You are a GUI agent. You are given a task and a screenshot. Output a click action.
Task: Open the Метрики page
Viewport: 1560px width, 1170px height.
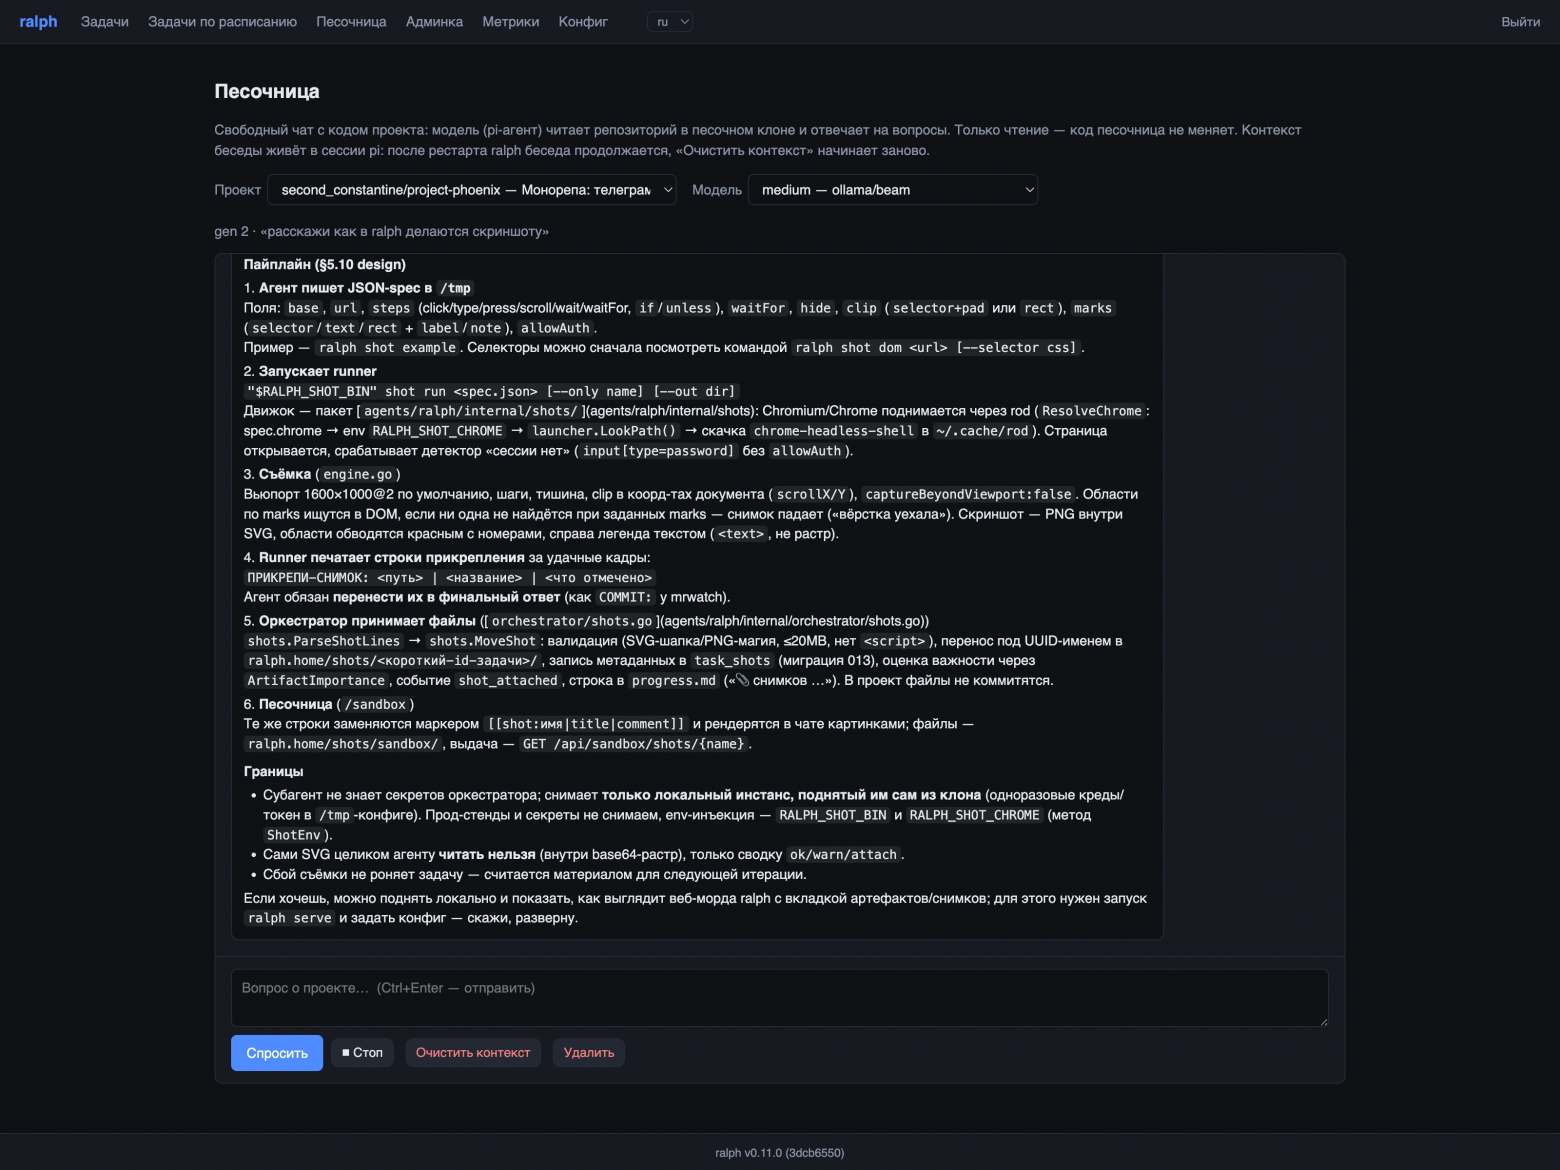click(510, 22)
